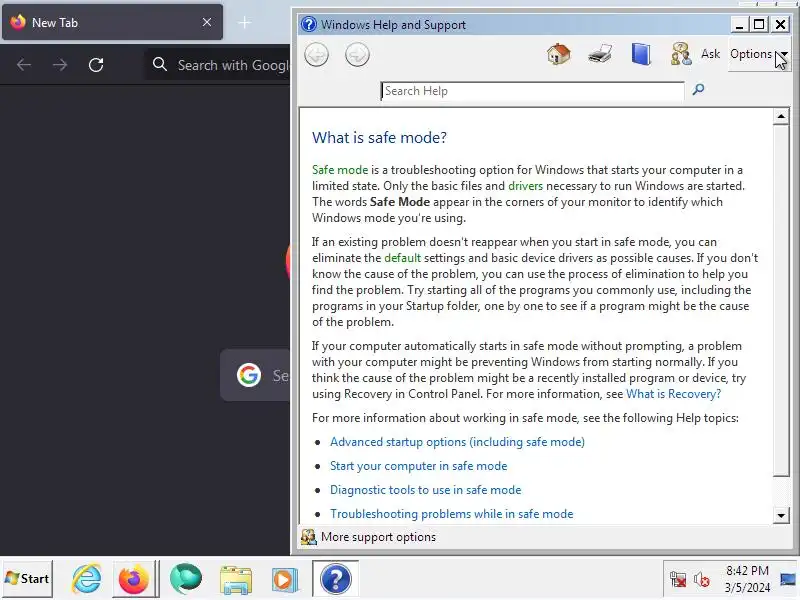Click the Firefox address bar search field

[218, 65]
